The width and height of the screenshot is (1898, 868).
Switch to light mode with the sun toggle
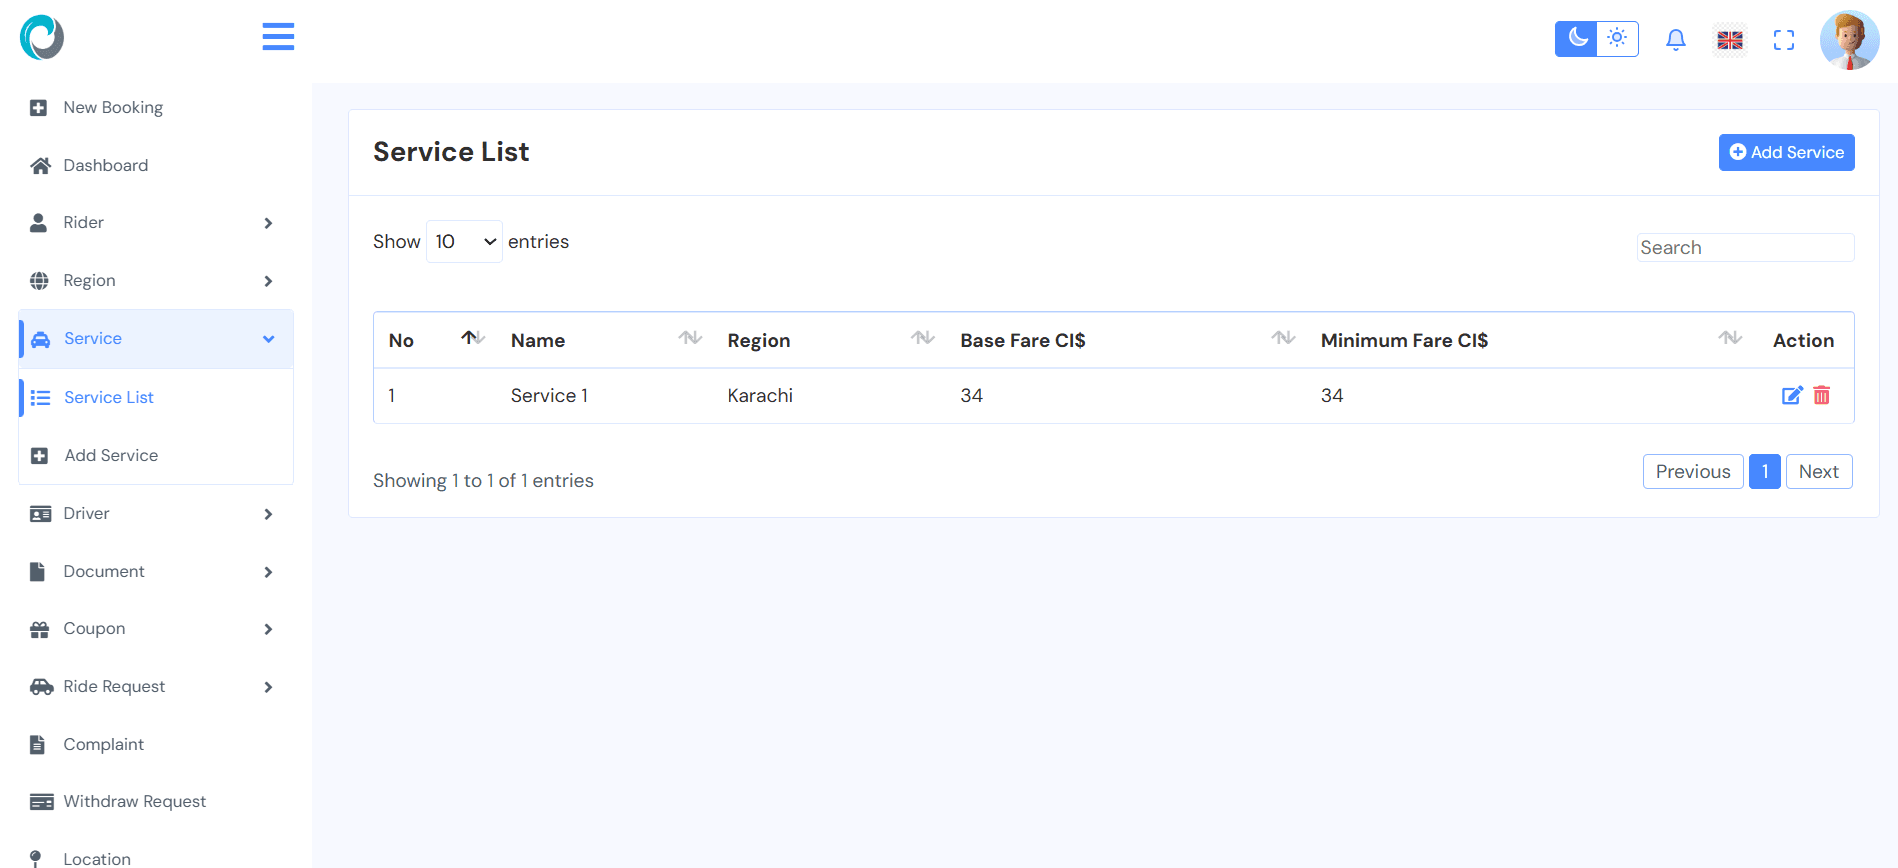(x=1617, y=39)
